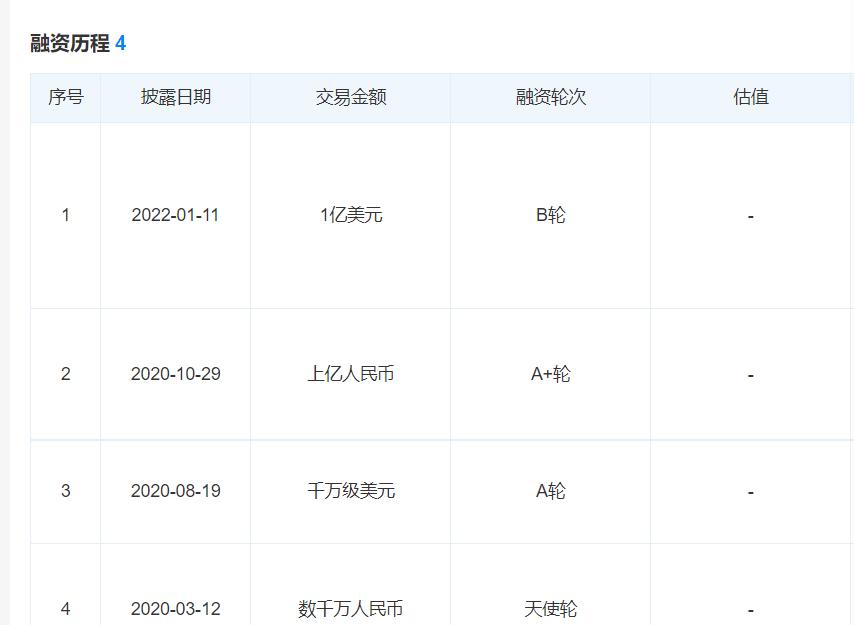The width and height of the screenshot is (854, 625).
Task: Select the 融资轮次 column header
Action: [551, 97]
